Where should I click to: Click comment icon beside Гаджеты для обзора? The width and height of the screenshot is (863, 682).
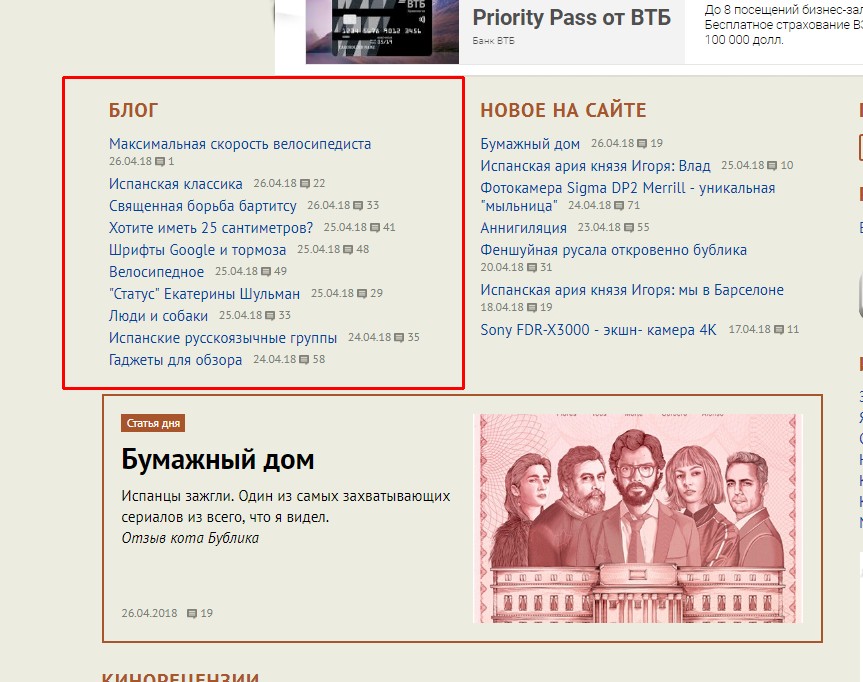[x=306, y=359]
